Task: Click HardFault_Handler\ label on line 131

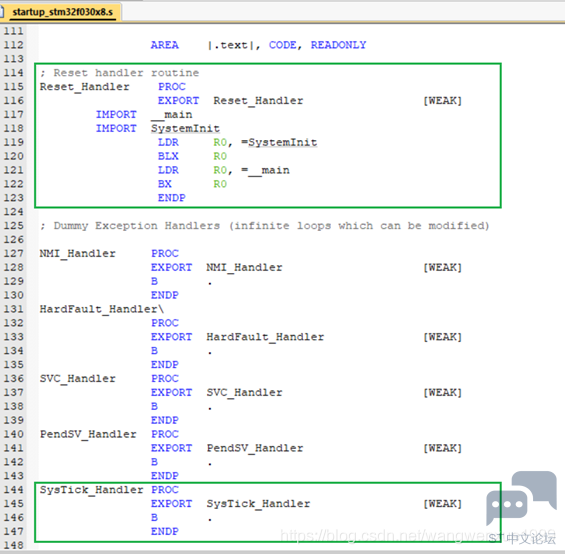Action: (102, 309)
